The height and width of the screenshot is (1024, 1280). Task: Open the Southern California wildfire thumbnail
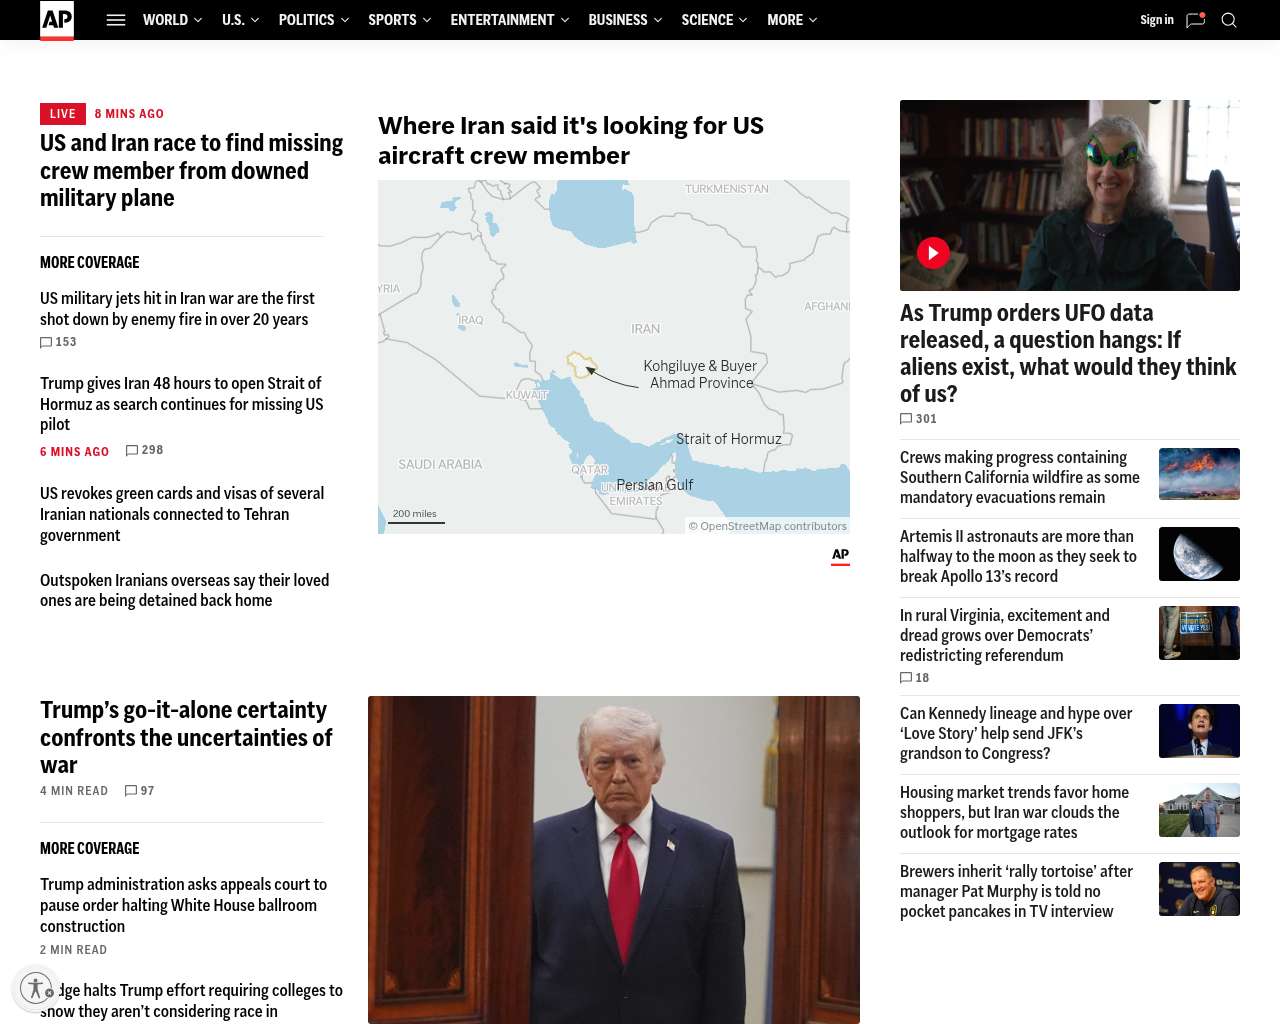1199,474
